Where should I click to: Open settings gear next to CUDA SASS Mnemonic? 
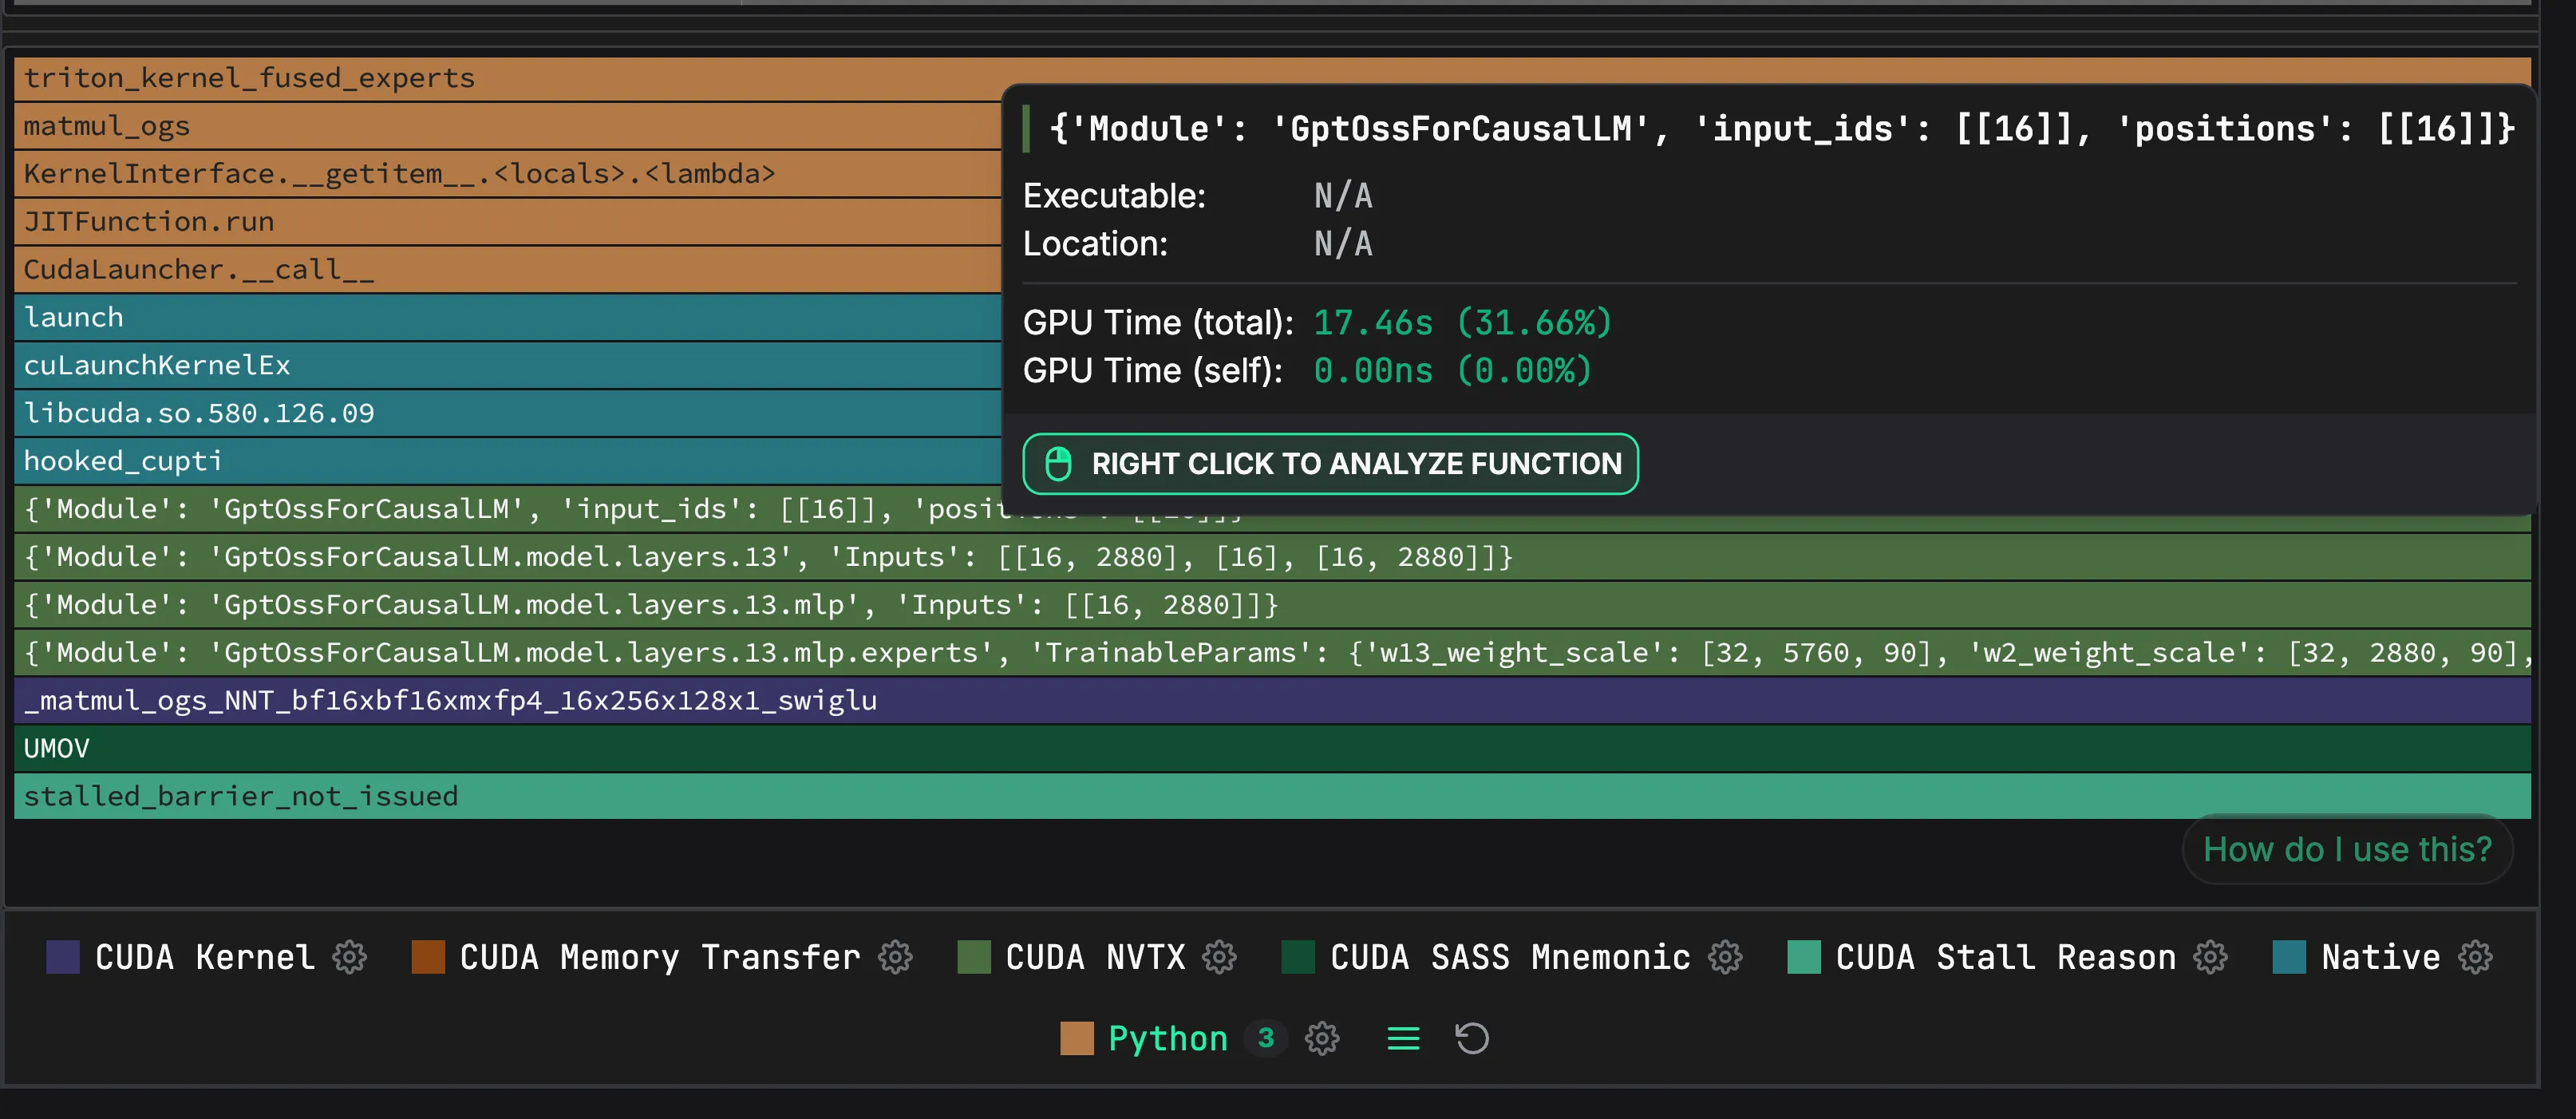pos(1725,957)
